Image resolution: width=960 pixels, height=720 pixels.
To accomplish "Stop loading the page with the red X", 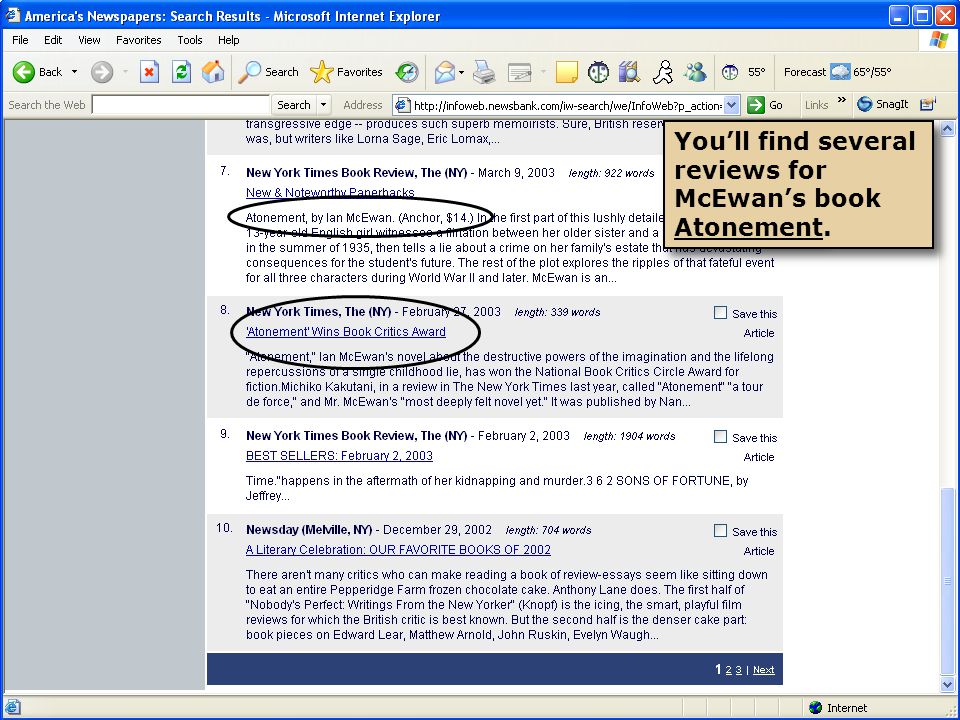I will coord(149,72).
